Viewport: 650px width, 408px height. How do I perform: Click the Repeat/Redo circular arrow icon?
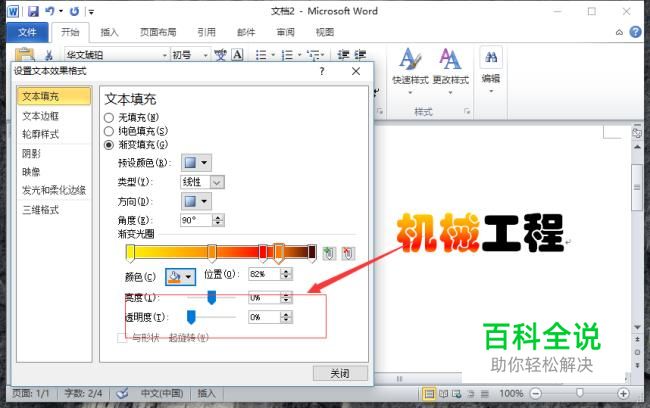pos(74,11)
